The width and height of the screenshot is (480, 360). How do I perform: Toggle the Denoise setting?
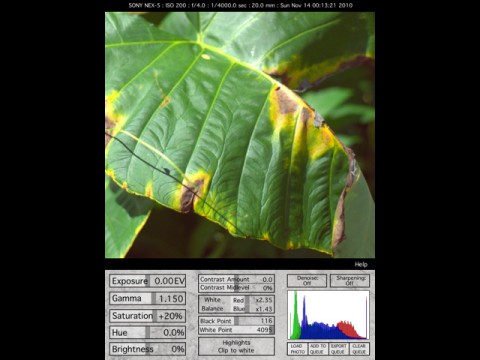[307, 281]
